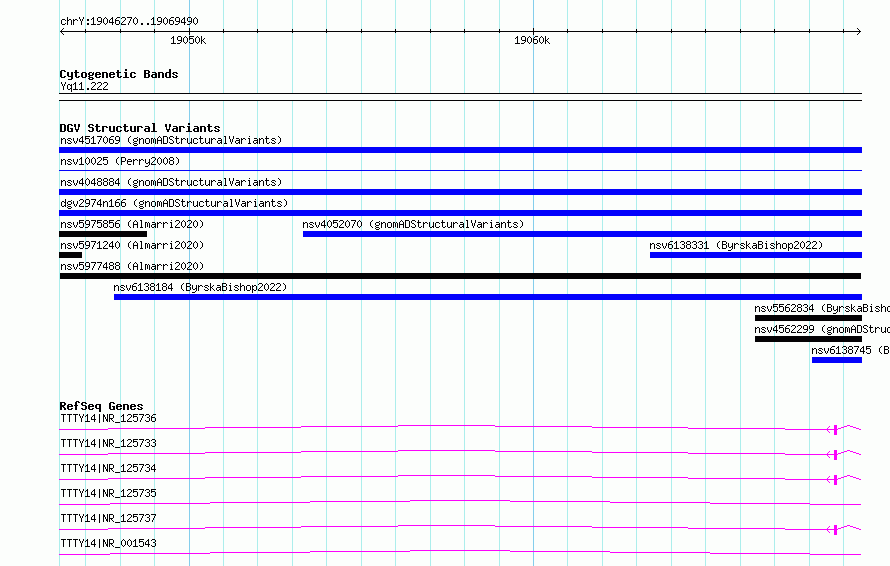Click the short black nsv5975856 variant bar
The width and height of the screenshot is (890, 566).
click(103, 234)
